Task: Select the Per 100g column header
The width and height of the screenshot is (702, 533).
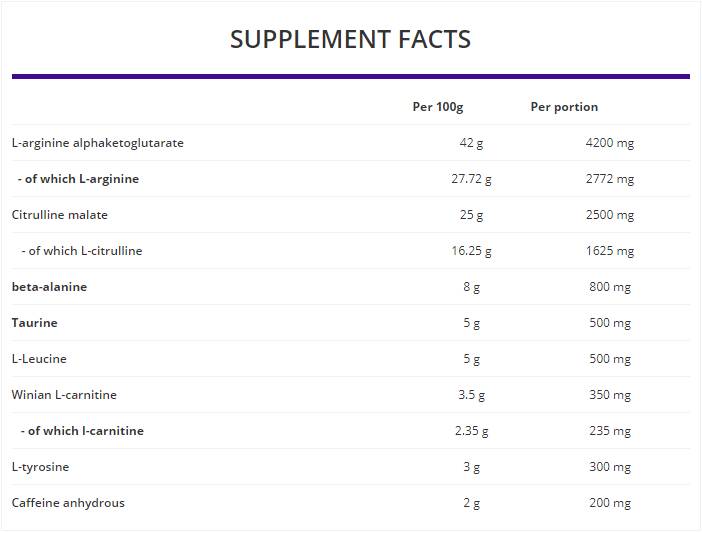Action: [438, 107]
